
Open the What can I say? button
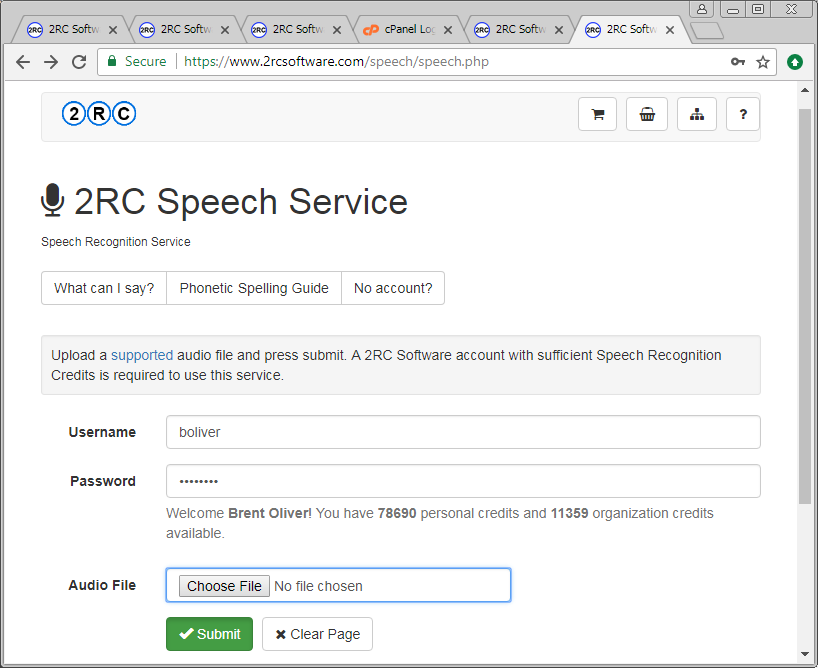(104, 288)
